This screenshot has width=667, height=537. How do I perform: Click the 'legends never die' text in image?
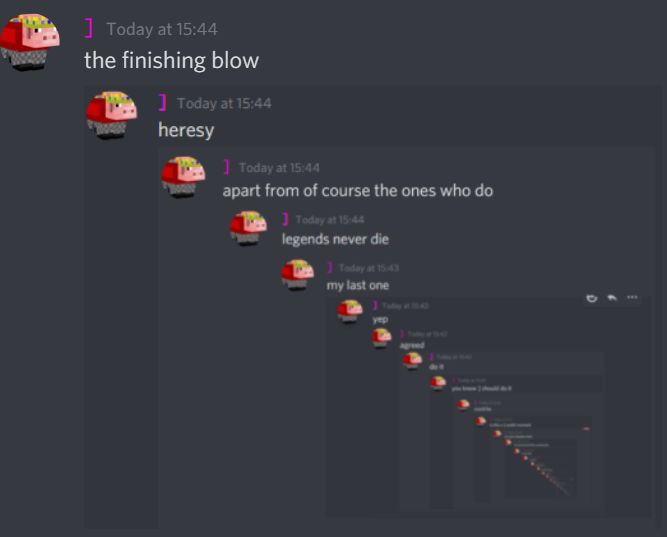pyautogui.click(x=335, y=239)
